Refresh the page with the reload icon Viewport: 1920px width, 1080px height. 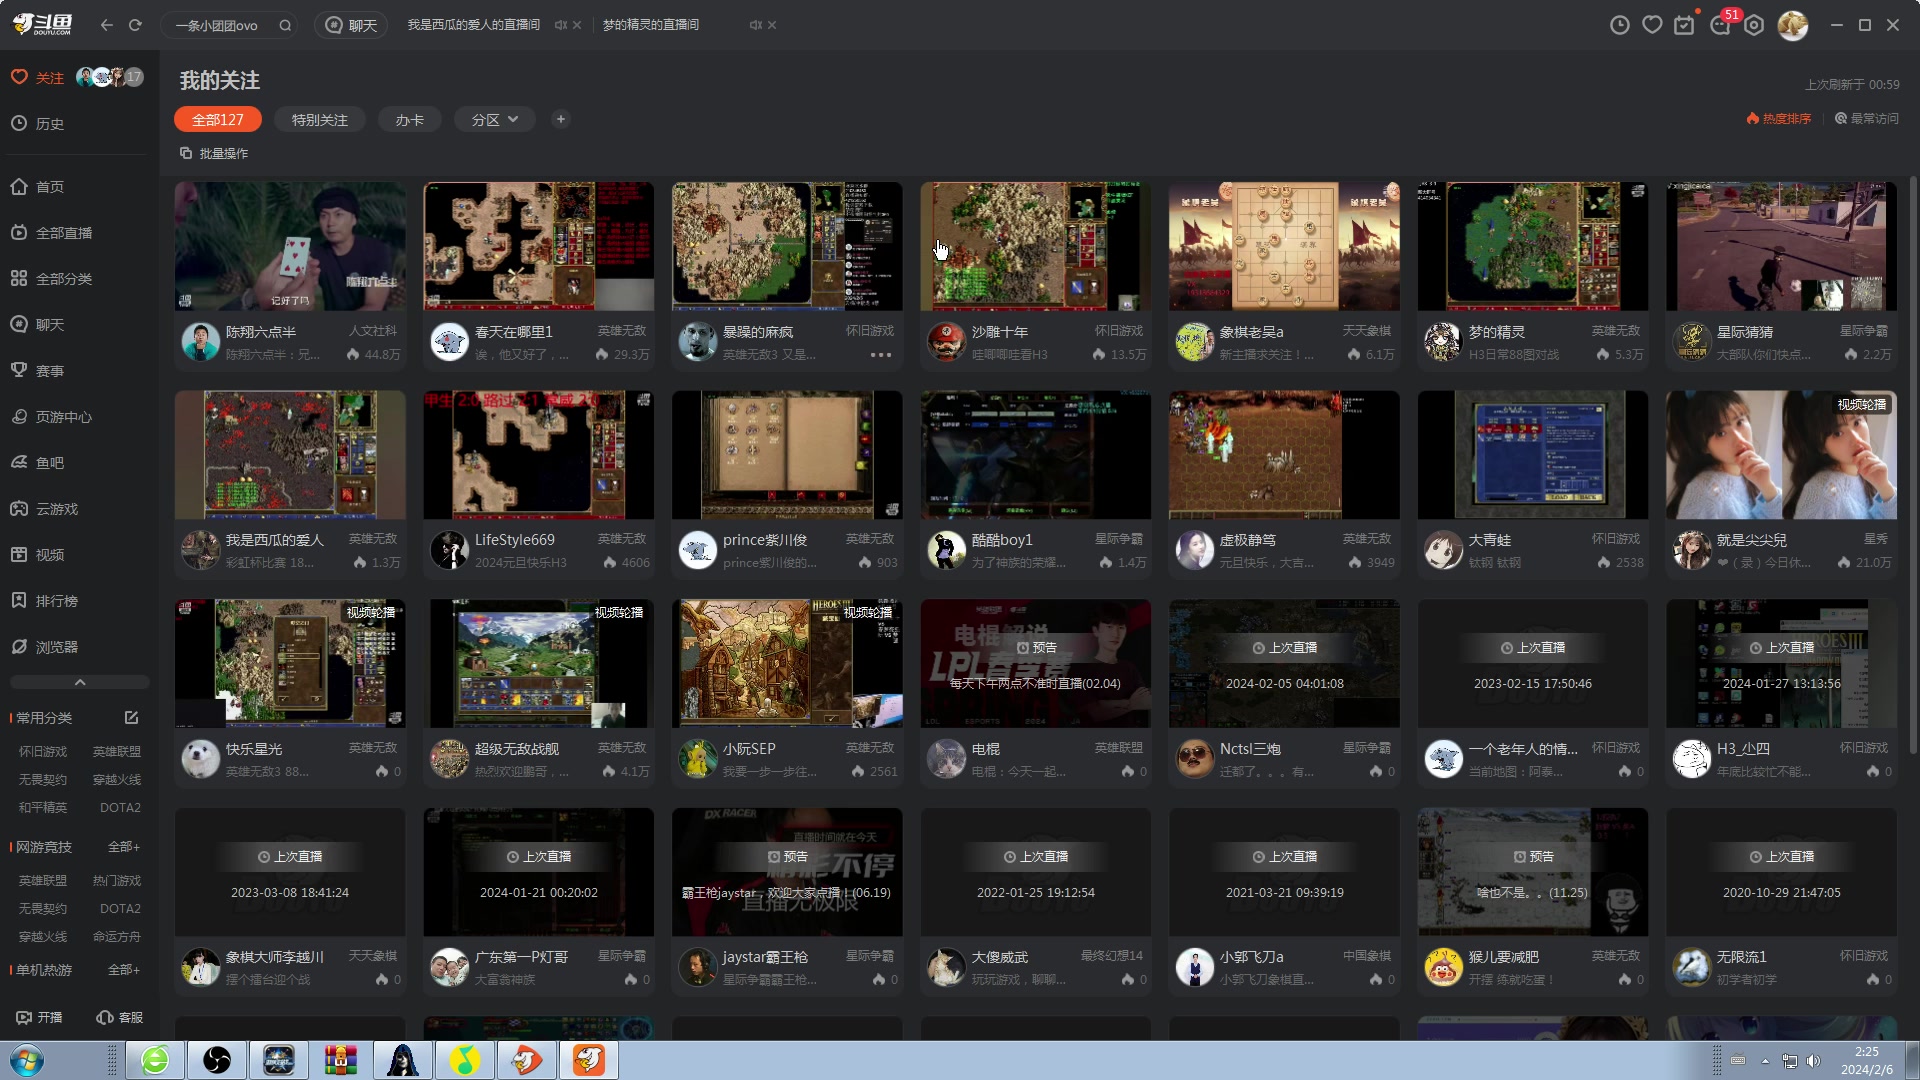tap(135, 25)
